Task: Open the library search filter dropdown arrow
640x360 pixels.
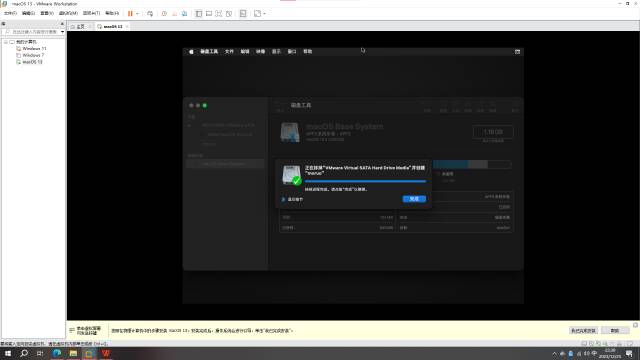Action: pyautogui.click(x=62, y=32)
